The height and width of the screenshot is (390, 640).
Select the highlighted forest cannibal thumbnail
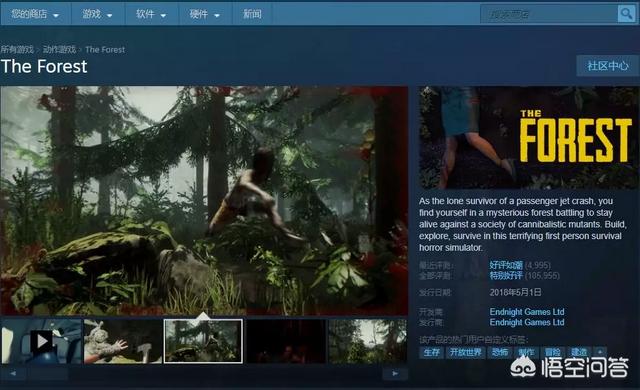point(203,341)
